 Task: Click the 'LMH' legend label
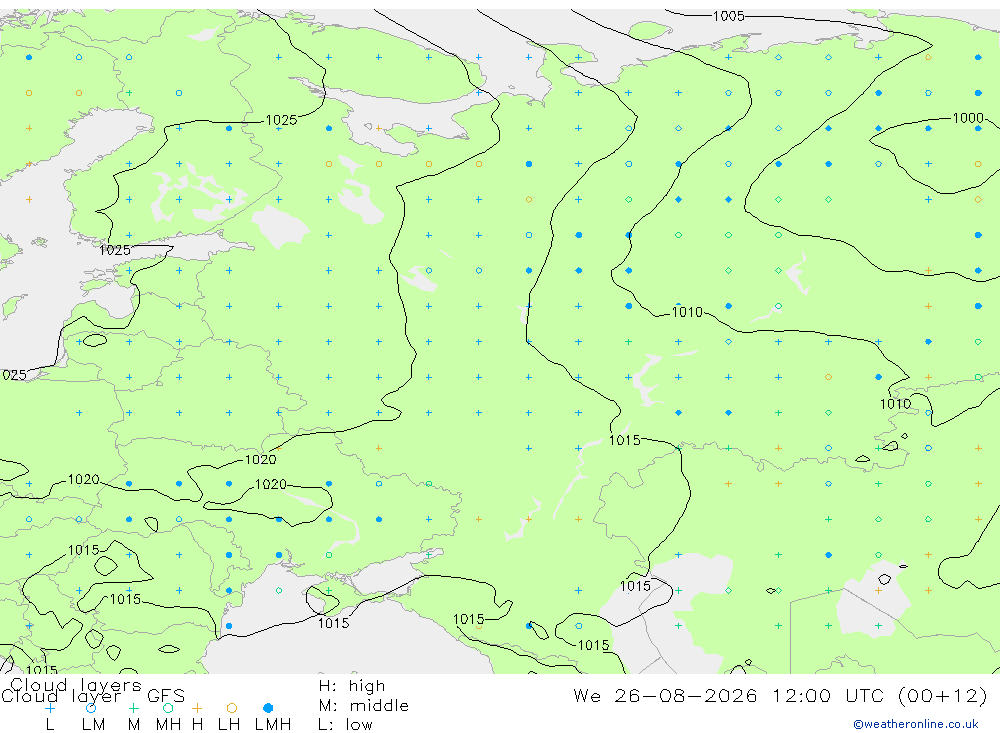[x=273, y=725]
